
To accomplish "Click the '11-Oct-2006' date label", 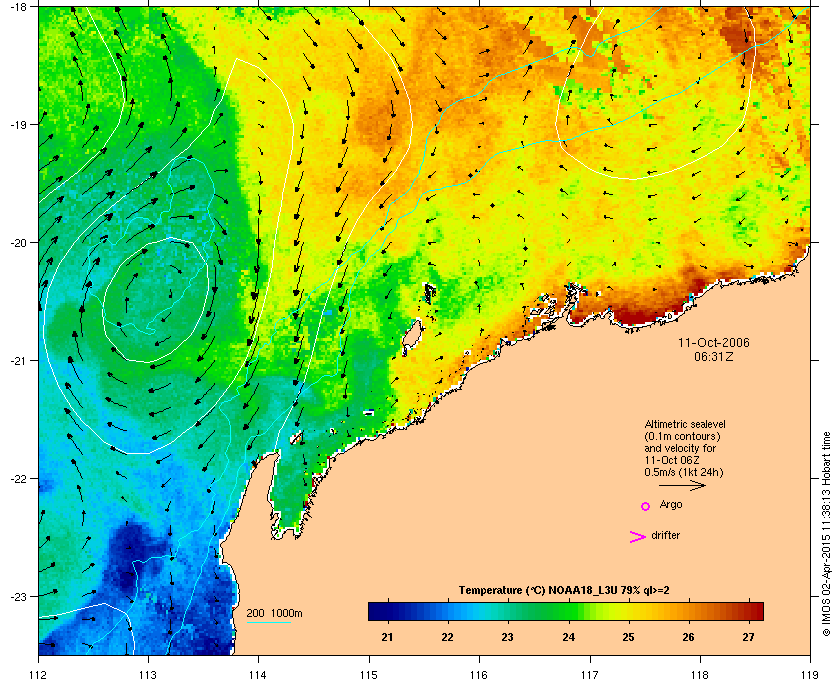I will tap(714, 342).
